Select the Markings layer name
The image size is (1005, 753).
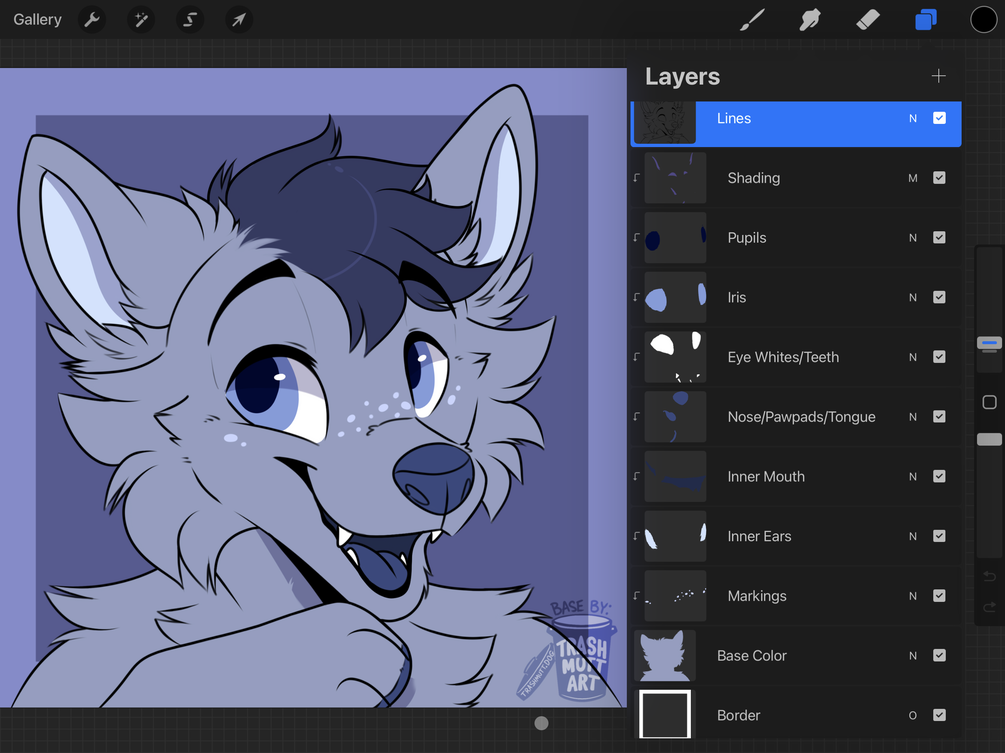pos(757,596)
